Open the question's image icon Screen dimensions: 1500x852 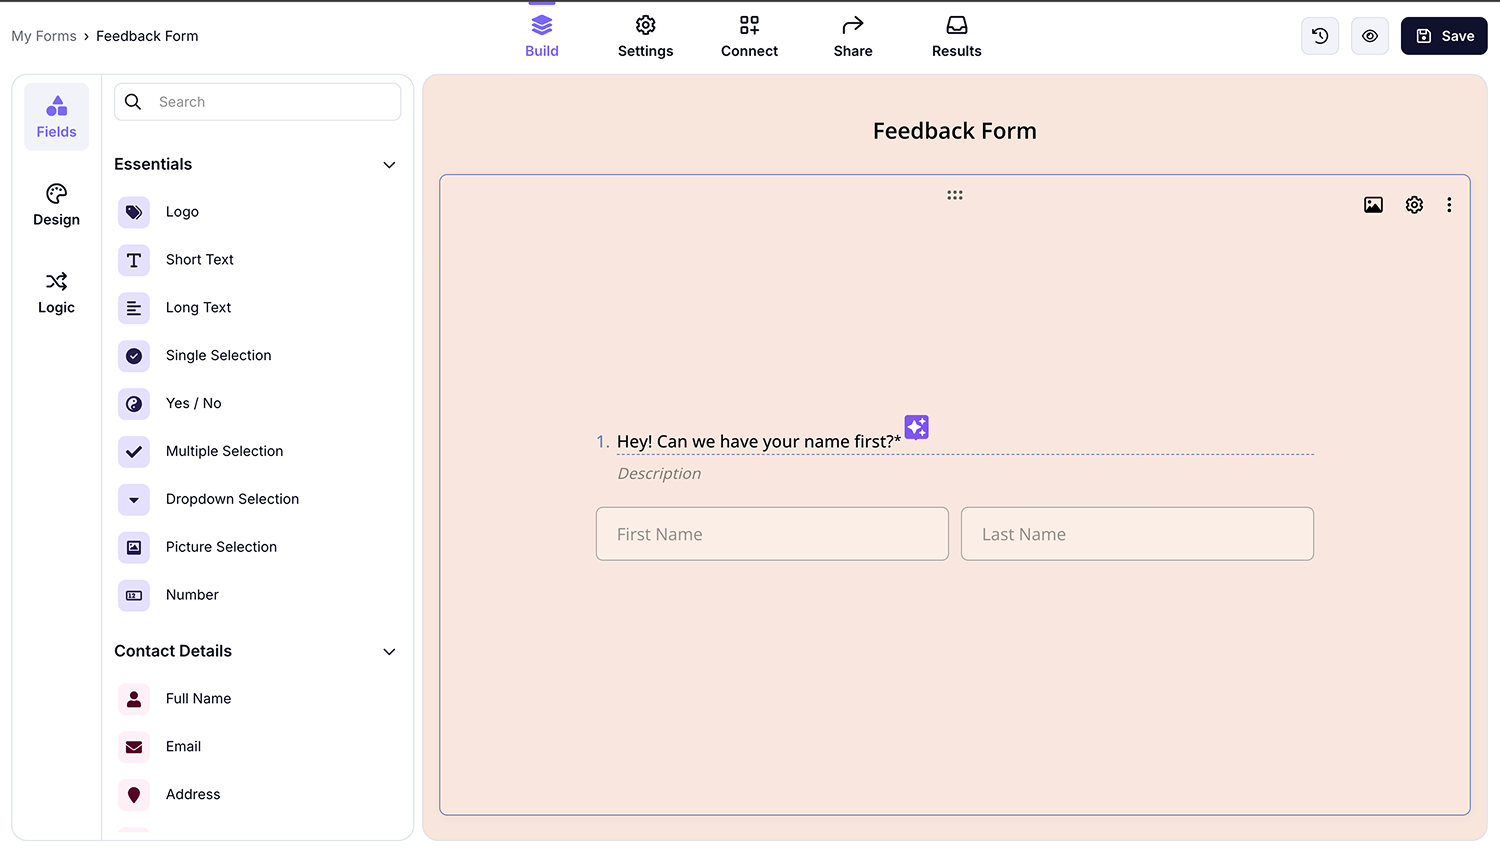point(1373,204)
